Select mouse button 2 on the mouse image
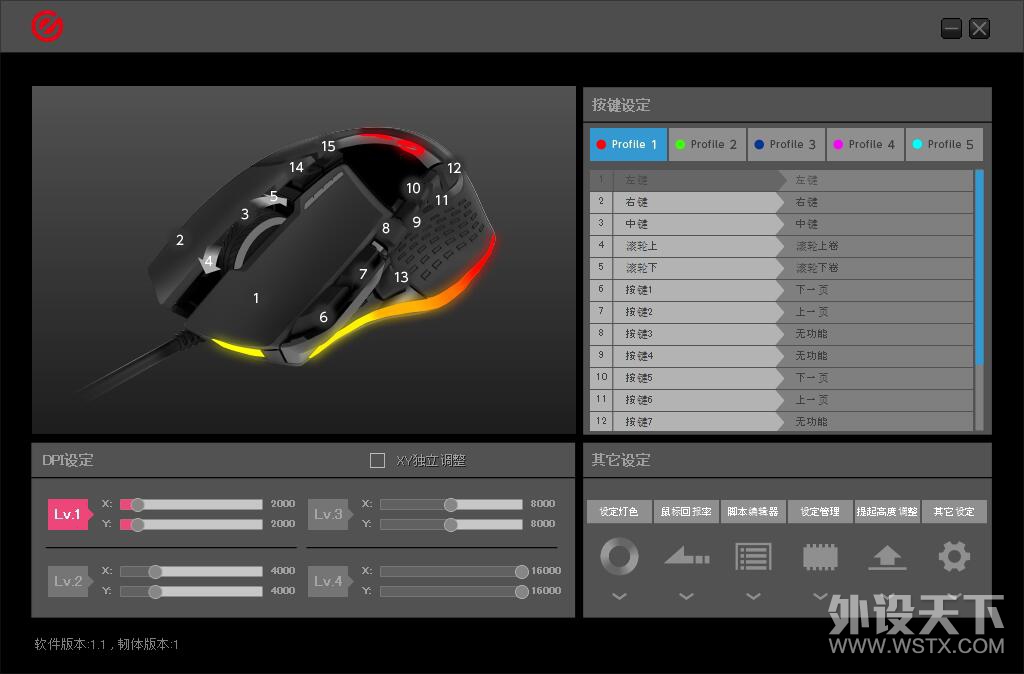Screen dimensions: 1024x674 pyautogui.click(x=180, y=240)
